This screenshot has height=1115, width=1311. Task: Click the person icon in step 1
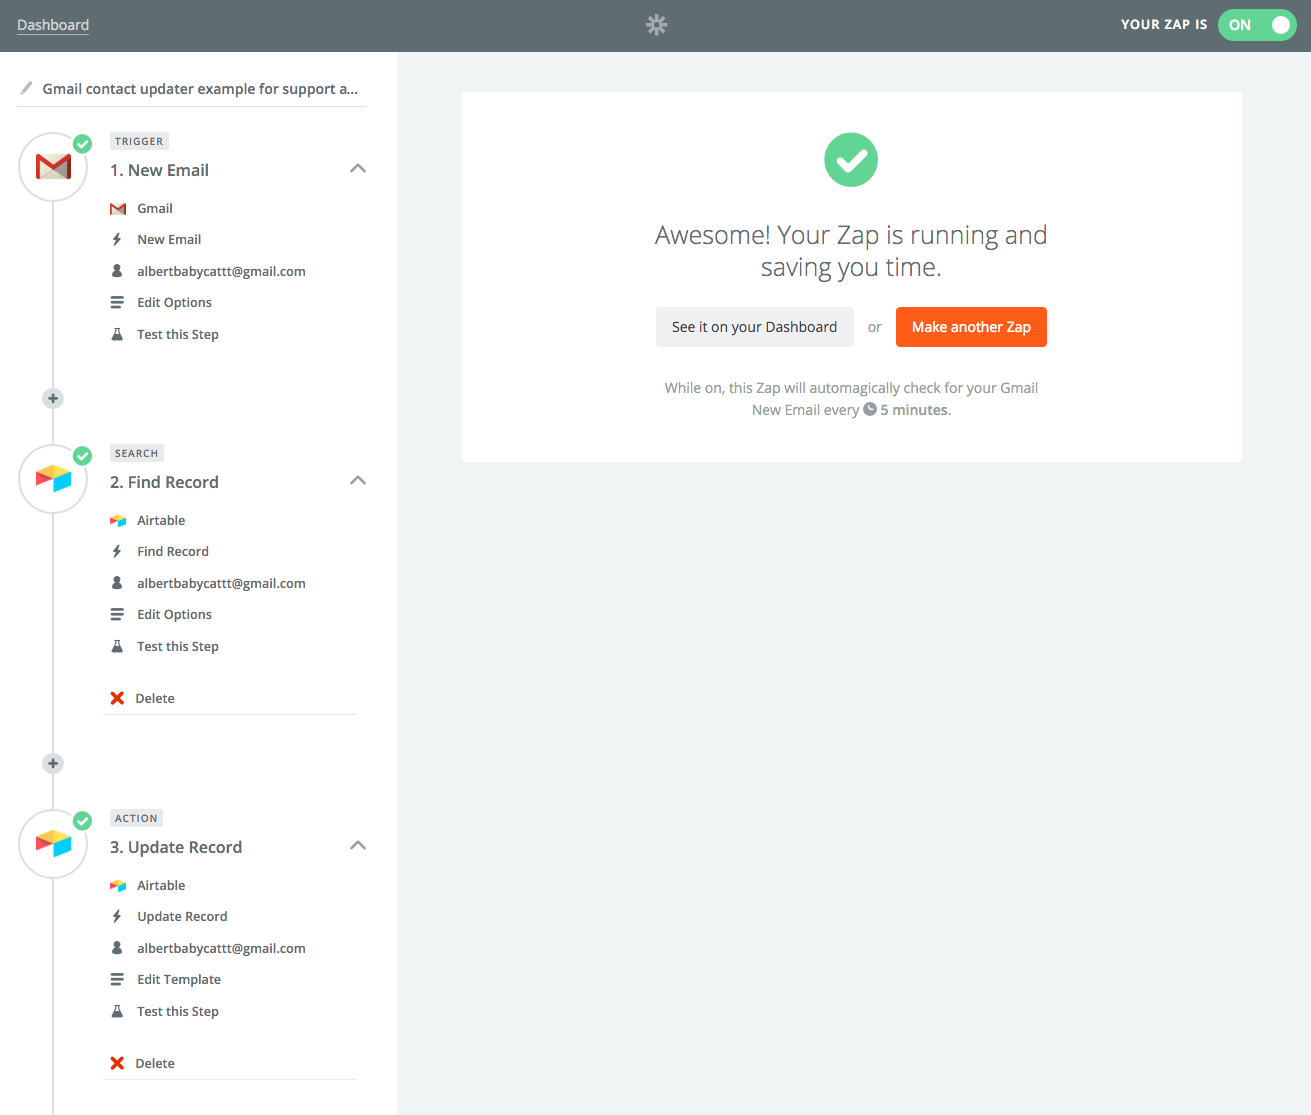pos(117,271)
